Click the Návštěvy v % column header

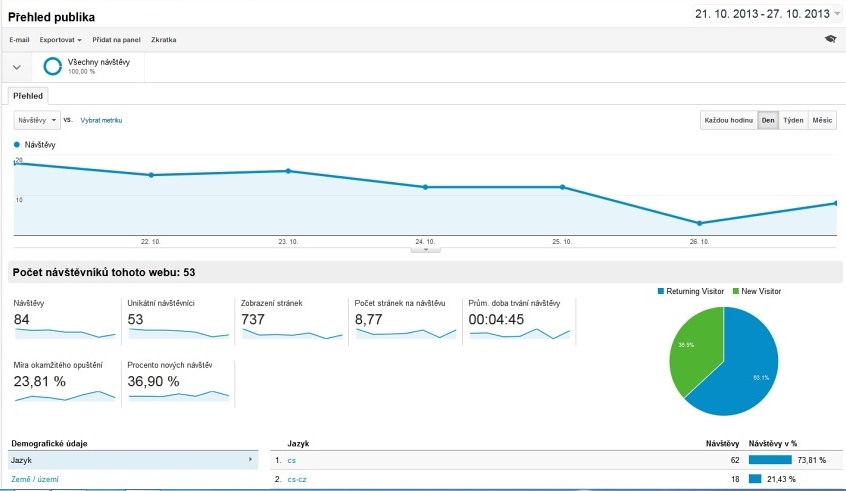773,444
